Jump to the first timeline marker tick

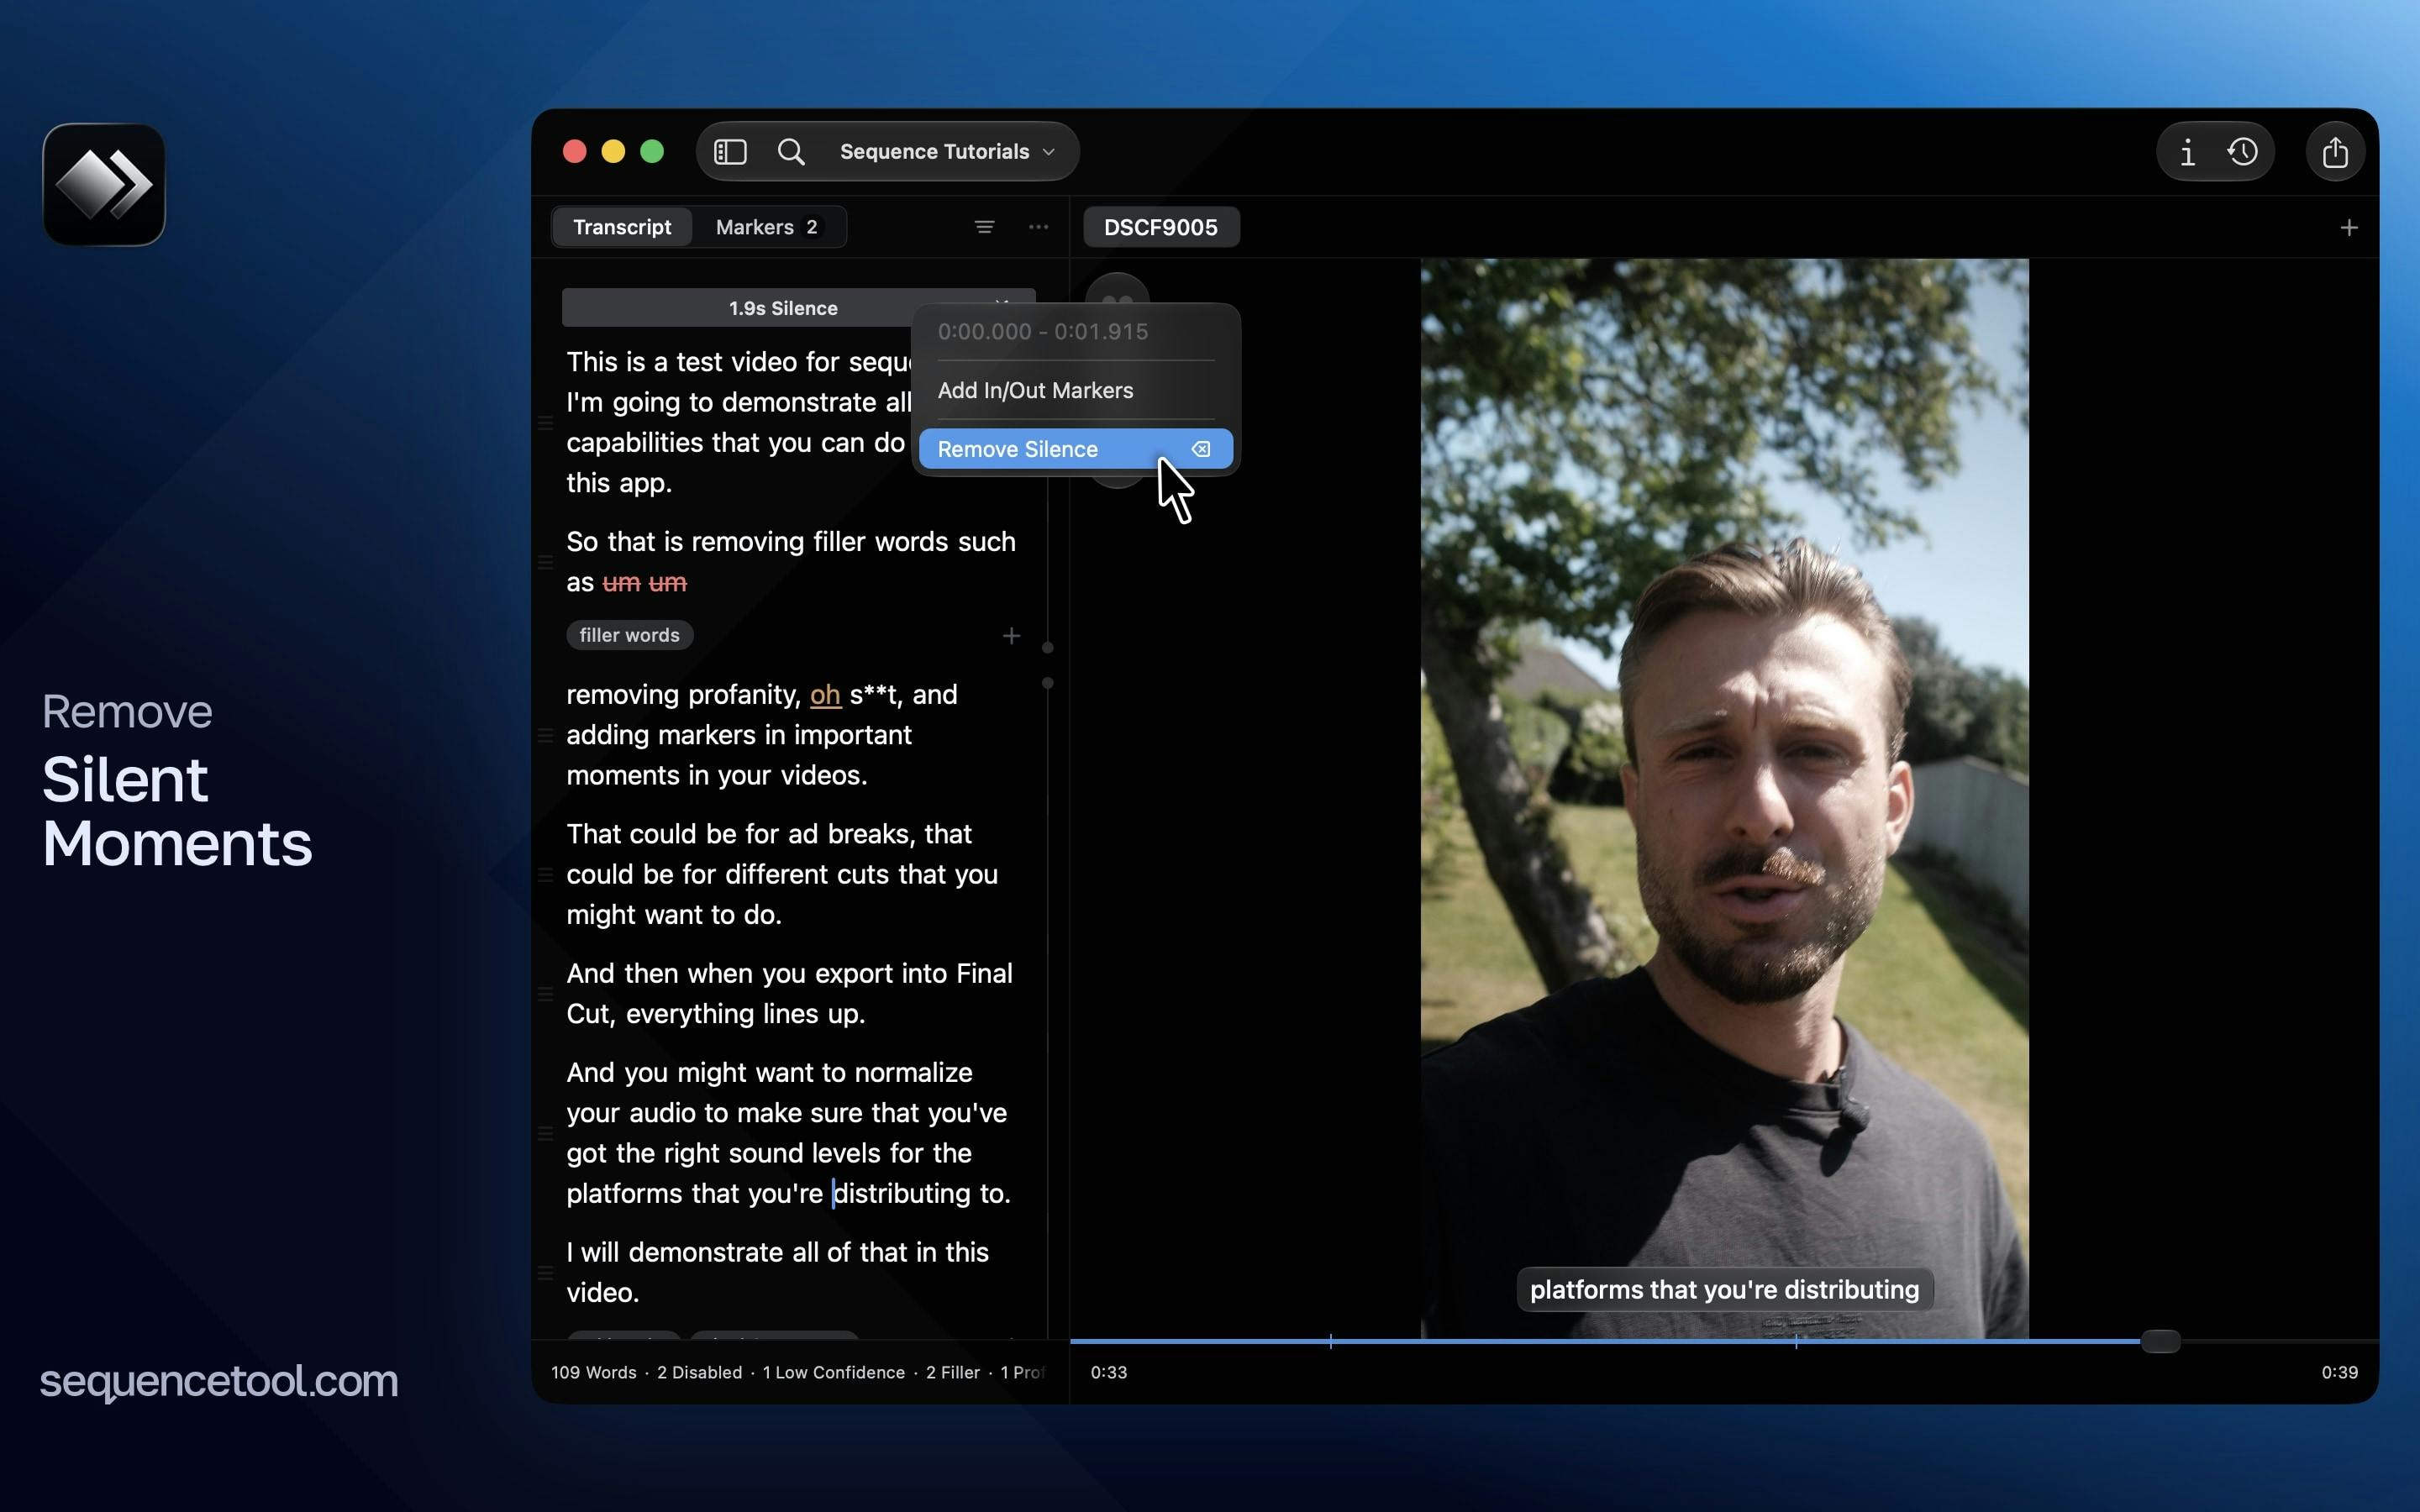click(1330, 1341)
